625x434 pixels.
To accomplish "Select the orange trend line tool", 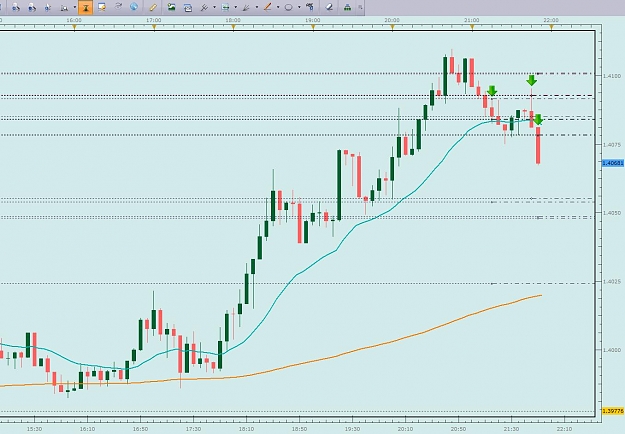I will 267,7.
